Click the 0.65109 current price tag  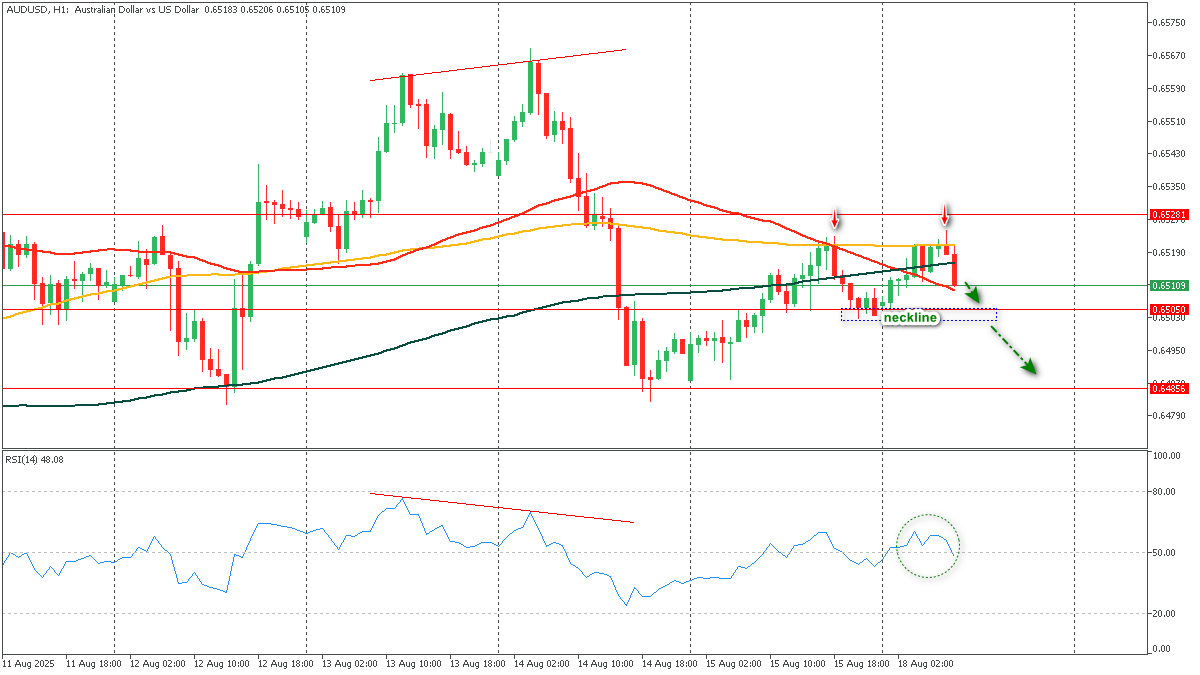click(x=1168, y=285)
